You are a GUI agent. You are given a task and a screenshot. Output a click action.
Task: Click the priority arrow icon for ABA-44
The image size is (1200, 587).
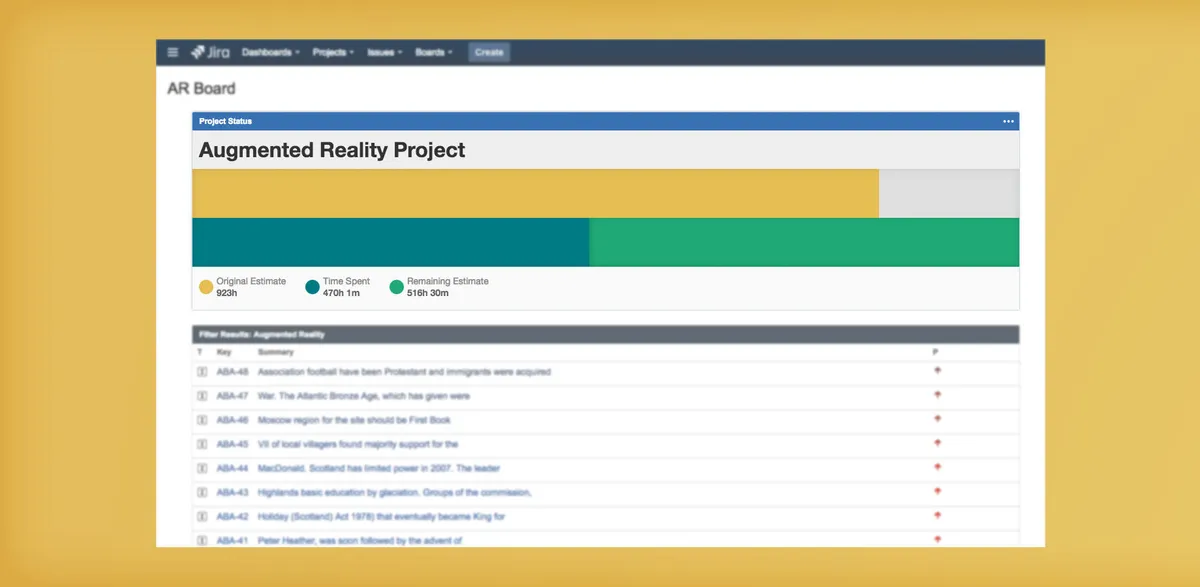point(937,467)
